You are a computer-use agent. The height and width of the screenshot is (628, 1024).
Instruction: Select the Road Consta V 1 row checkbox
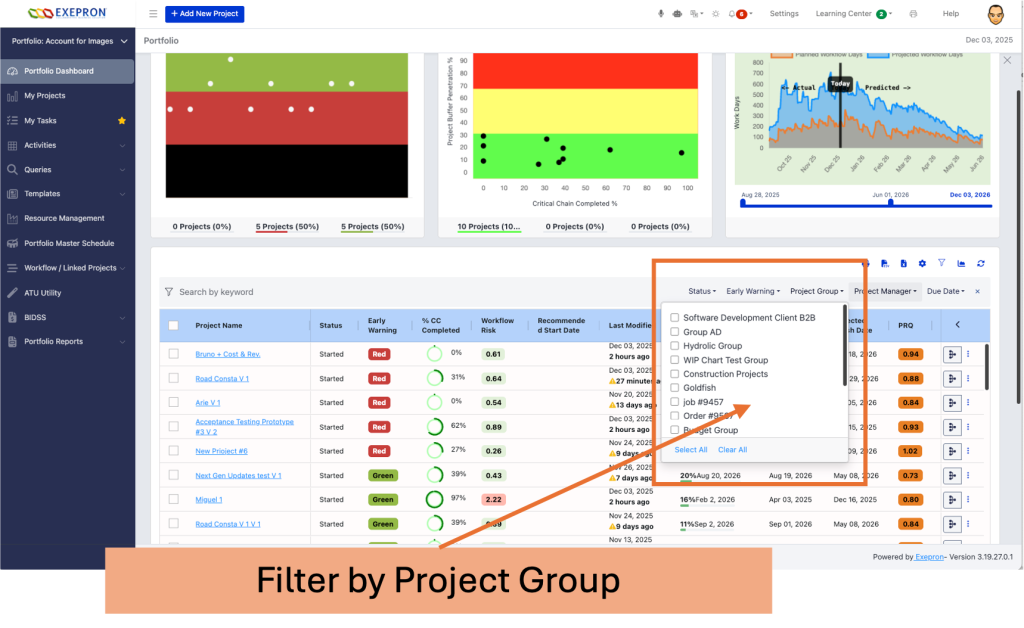[x=174, y=379]
